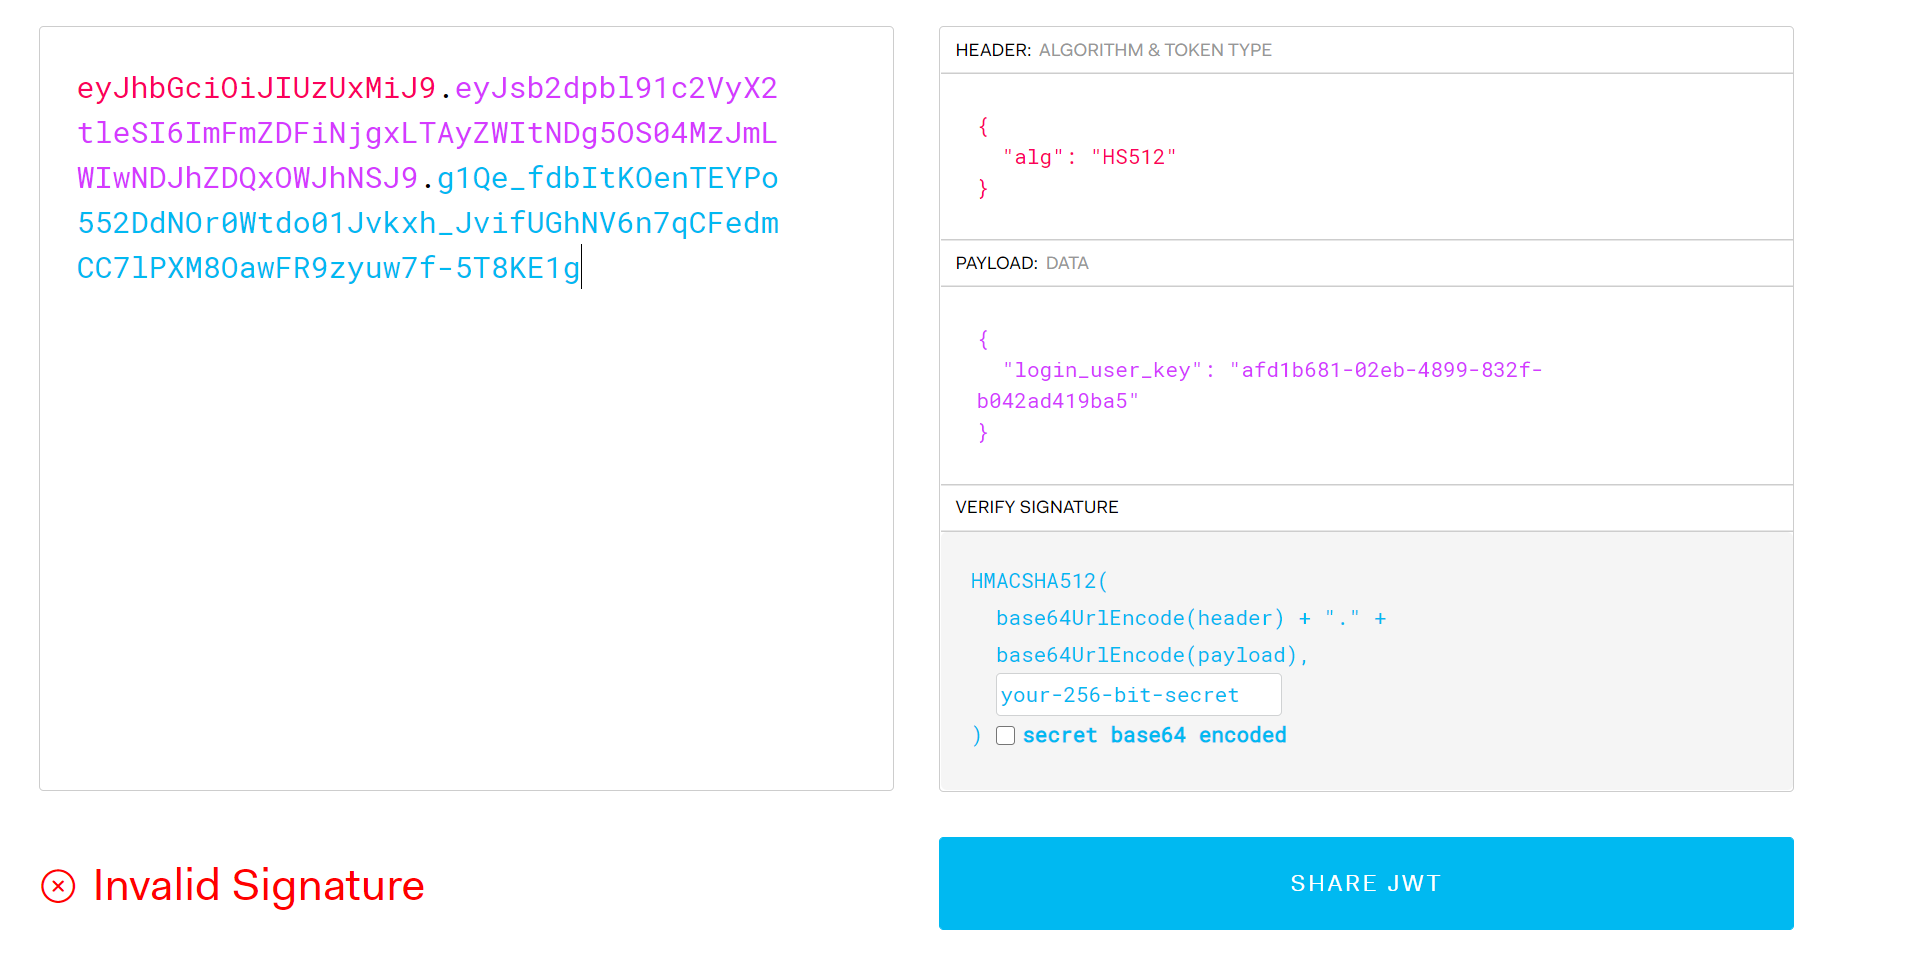Click the base64UrlEncode(header) line
Viewport: 1909px width, 970px height.
pyautogui.click(x=1139, y=618)
